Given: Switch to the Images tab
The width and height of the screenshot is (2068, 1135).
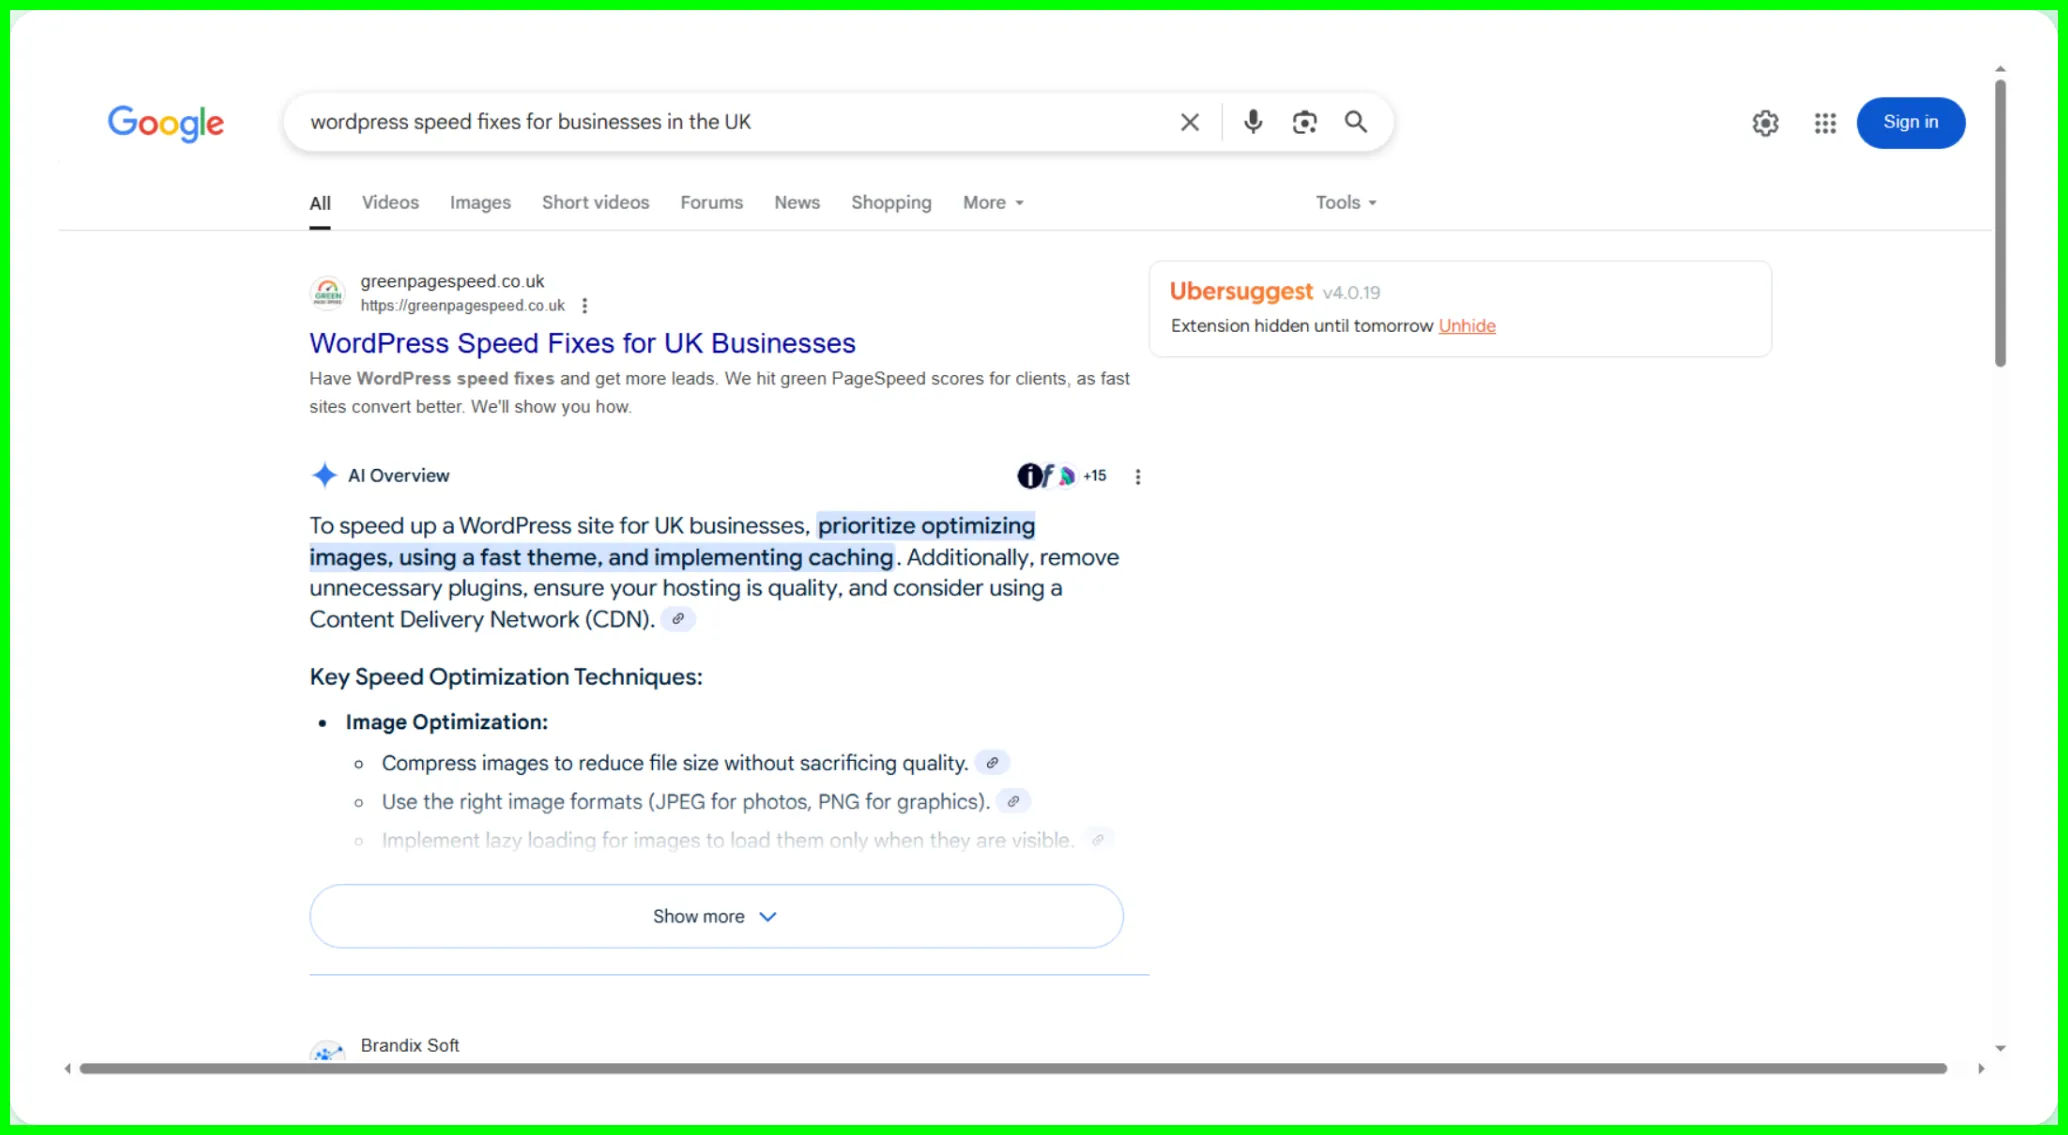Looking at the screenshot, I should [480, 203].
